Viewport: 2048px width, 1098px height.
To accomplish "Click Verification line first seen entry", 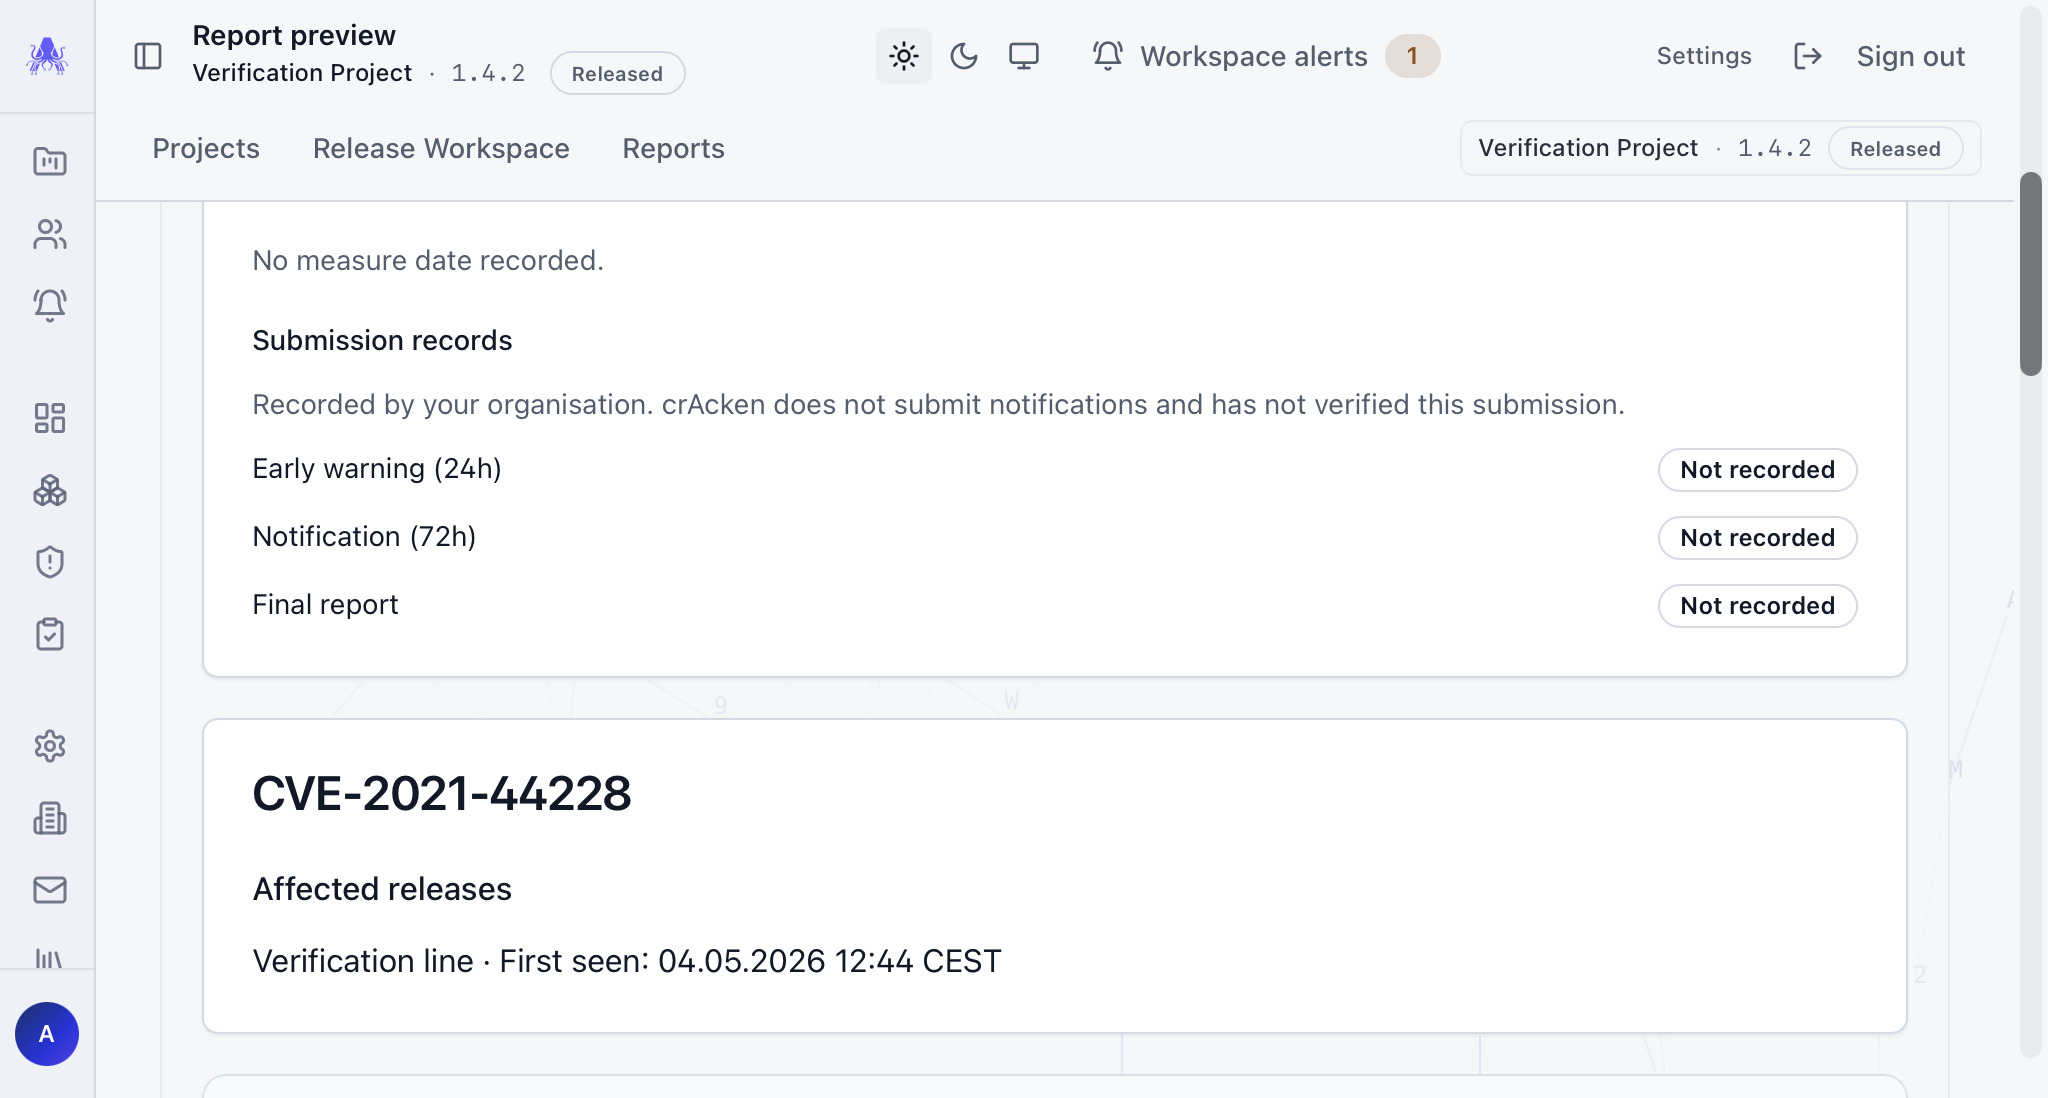I will click(x=627, y=961).
